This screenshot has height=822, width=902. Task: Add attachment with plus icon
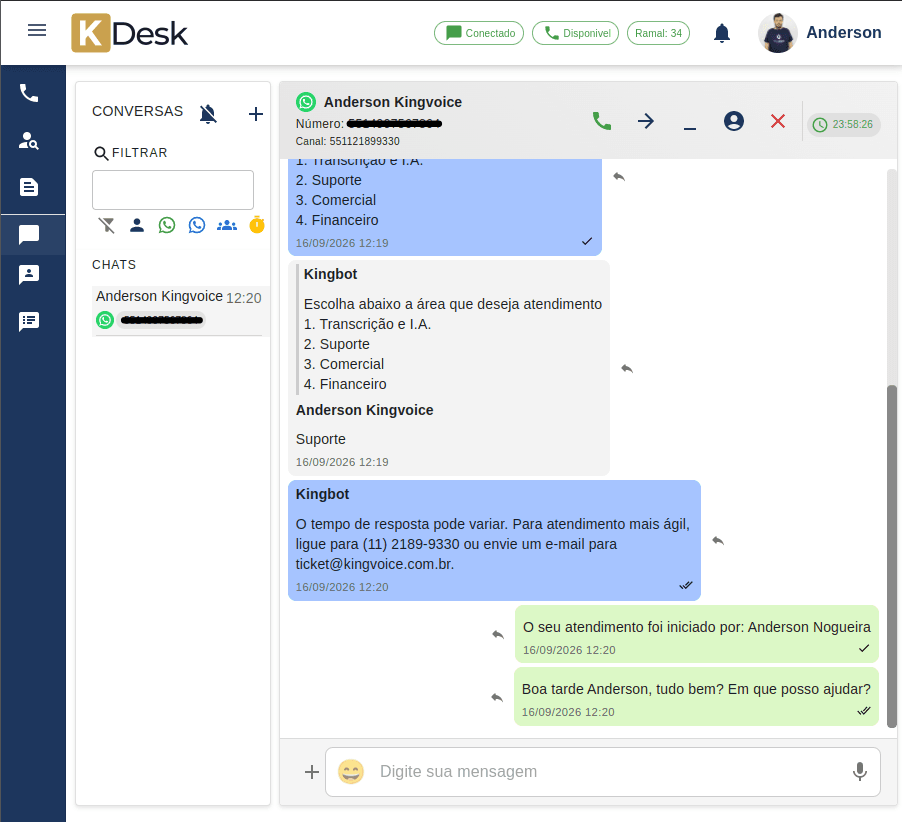coord(312,772)
